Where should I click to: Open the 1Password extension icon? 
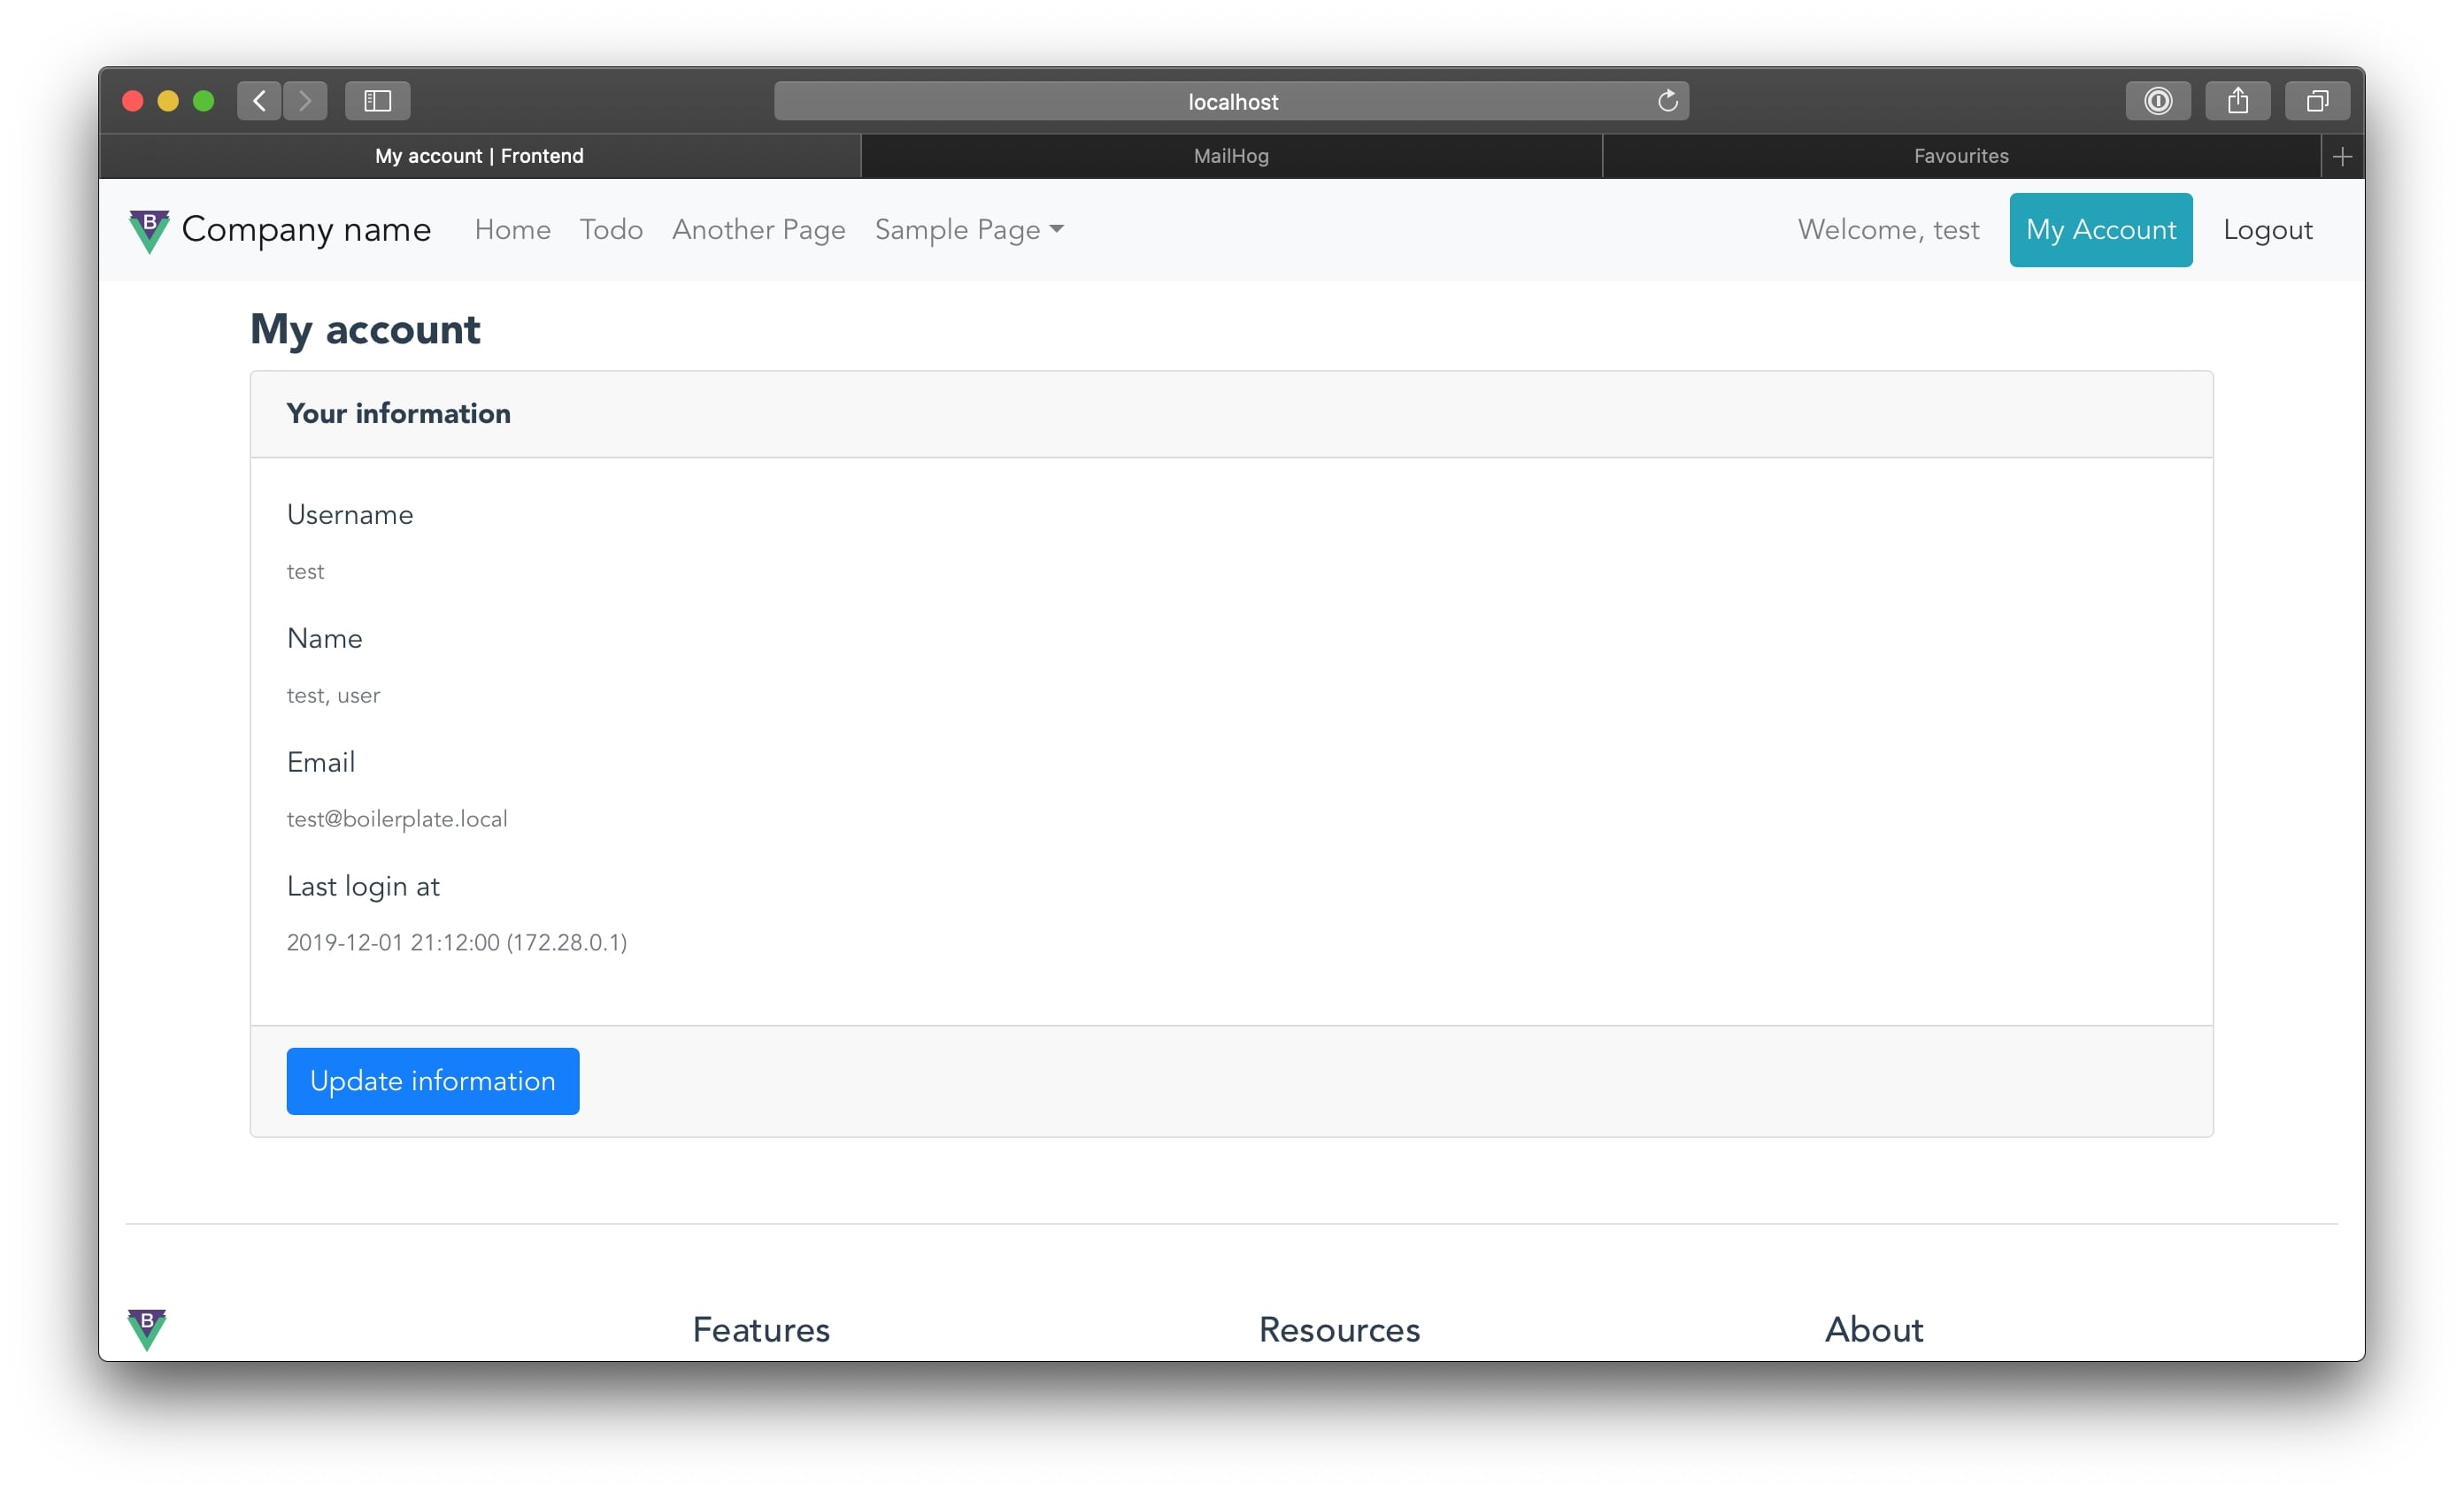point(2157,101)
